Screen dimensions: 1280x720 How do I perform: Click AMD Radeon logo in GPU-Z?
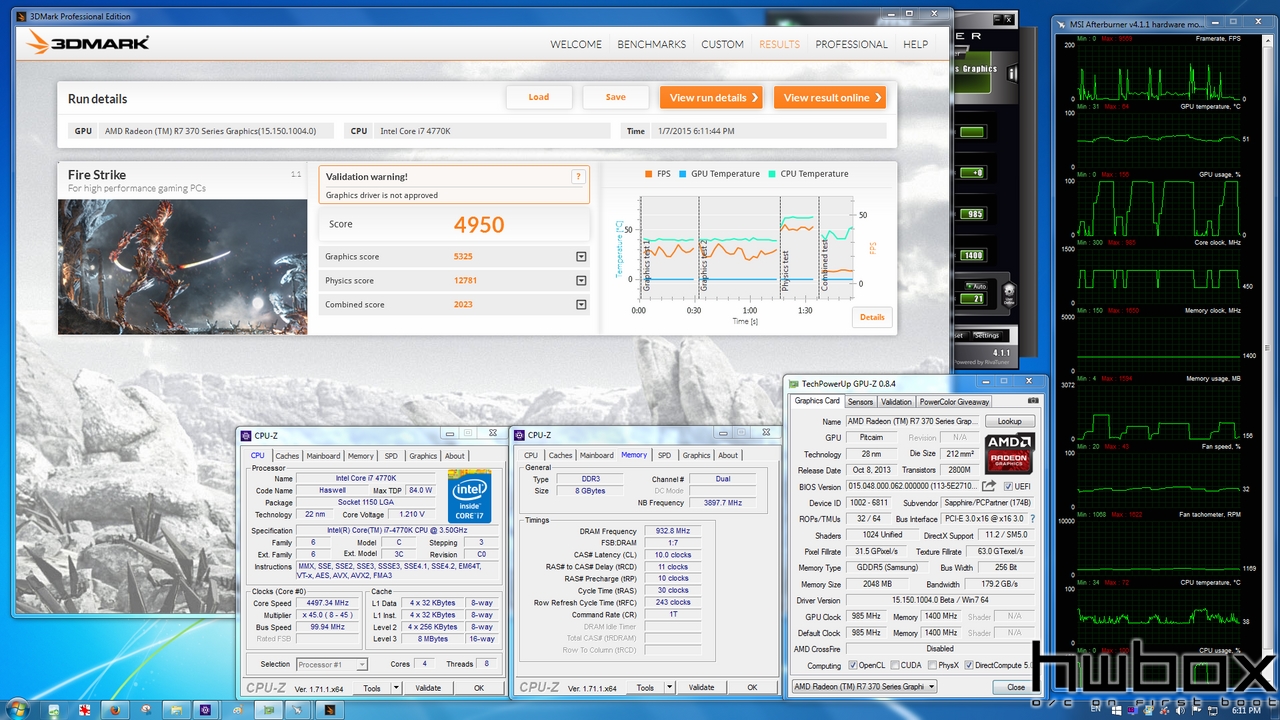pos(1009,453)
